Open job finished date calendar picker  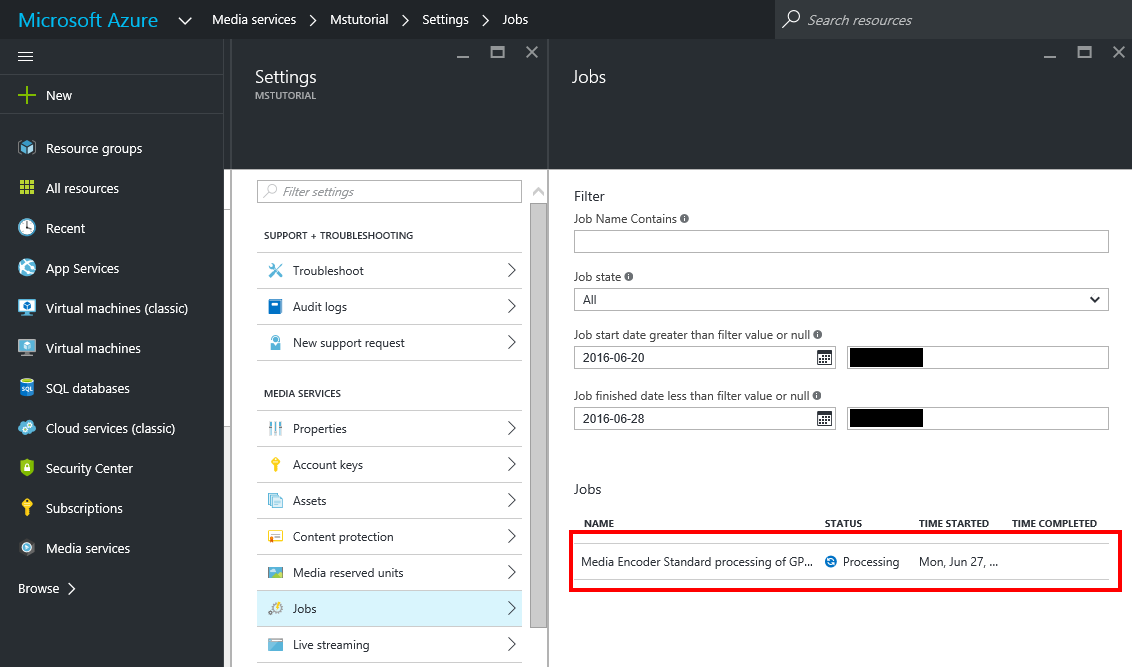824,419
